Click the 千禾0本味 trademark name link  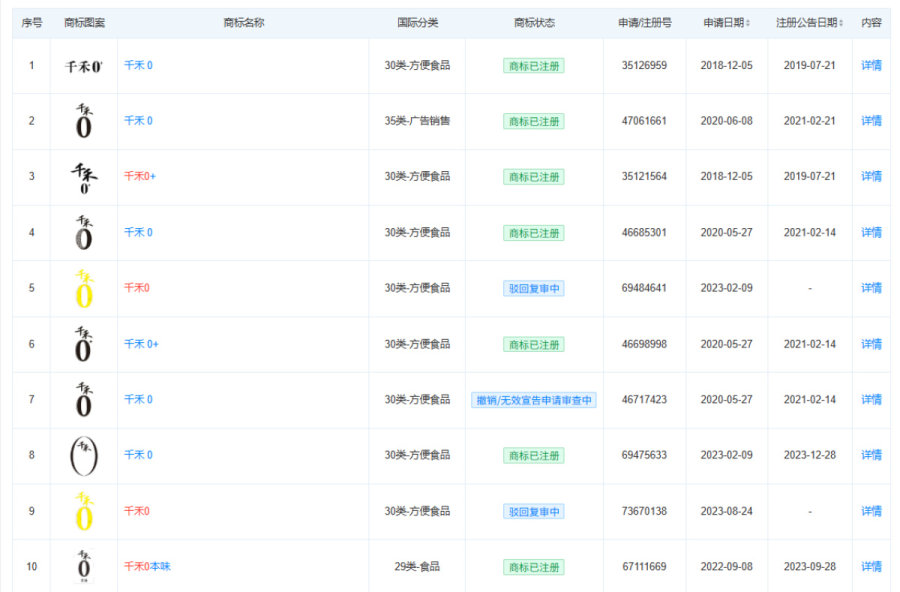click(147, 567)
